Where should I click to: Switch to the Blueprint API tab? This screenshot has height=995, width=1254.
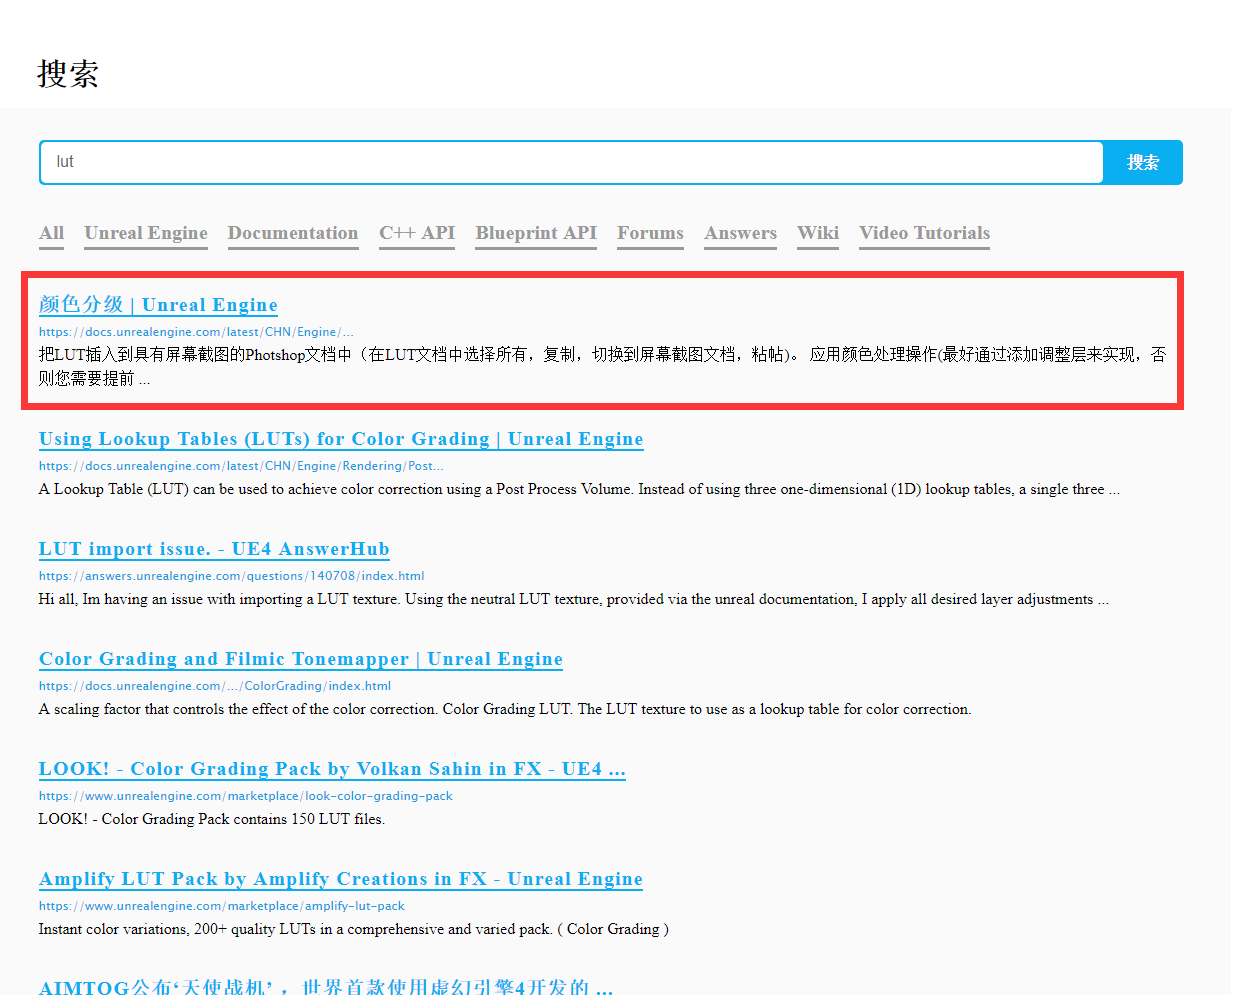536,233
